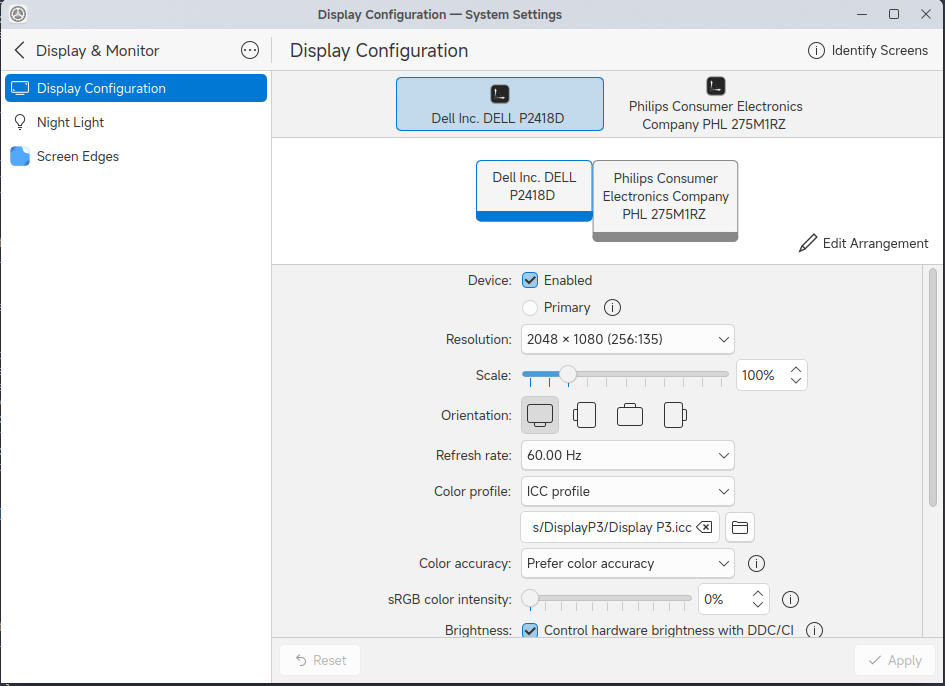The image size is (945, 686).
Task: Select the second orientation icon, rotated portrait
Action: [x=585, y=415]
